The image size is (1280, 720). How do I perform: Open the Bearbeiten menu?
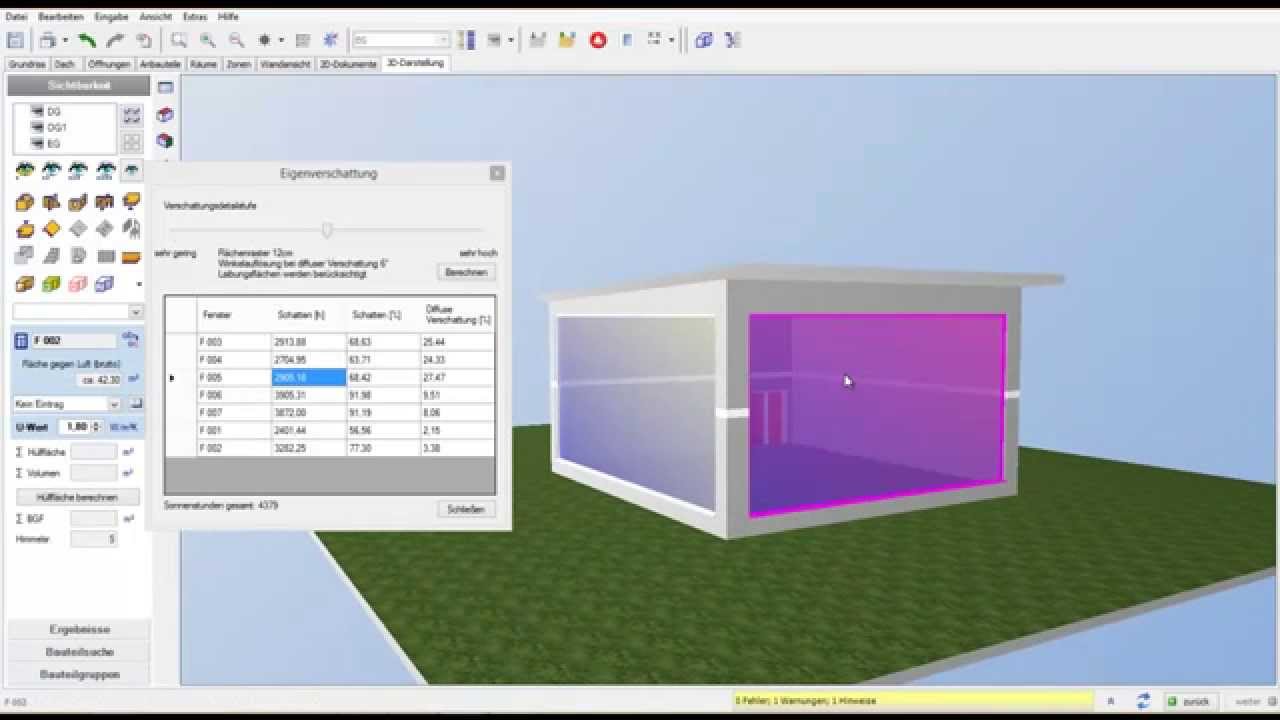(x=61, y=17)
